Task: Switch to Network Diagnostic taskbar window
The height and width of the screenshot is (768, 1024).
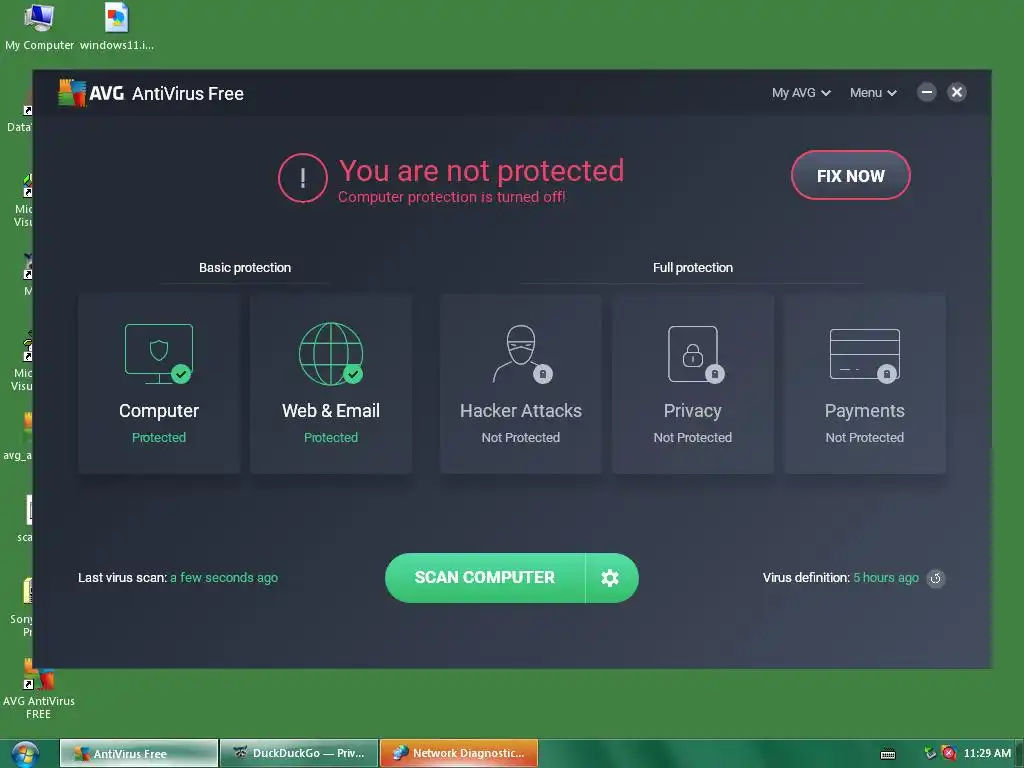Action: click(459, 754)
